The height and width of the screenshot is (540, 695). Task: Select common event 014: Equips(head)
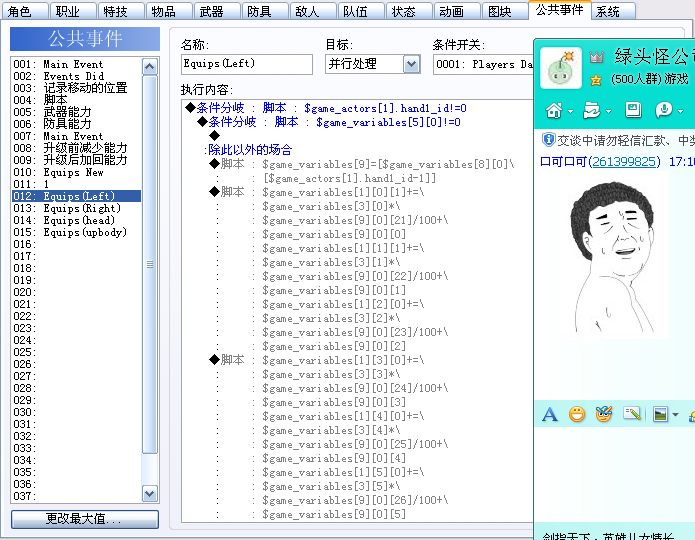[x=76, y=220]
